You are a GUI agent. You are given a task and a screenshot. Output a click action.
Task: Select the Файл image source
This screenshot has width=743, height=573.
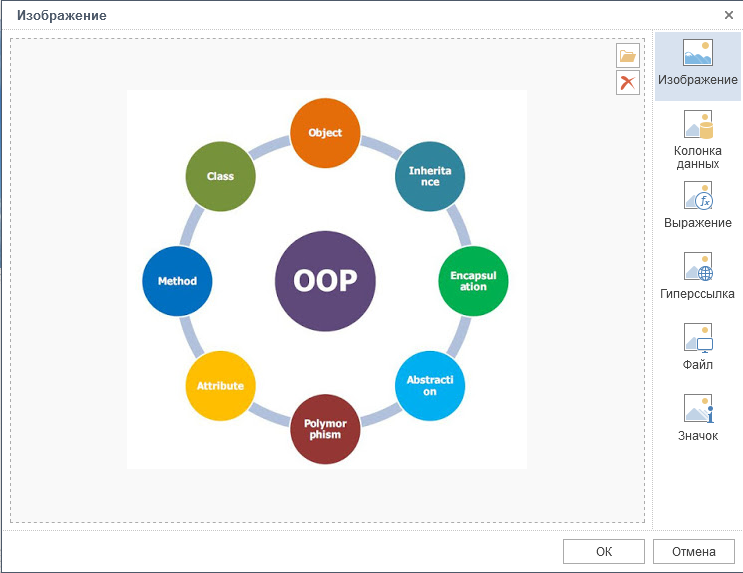click(x=697, y=348)
